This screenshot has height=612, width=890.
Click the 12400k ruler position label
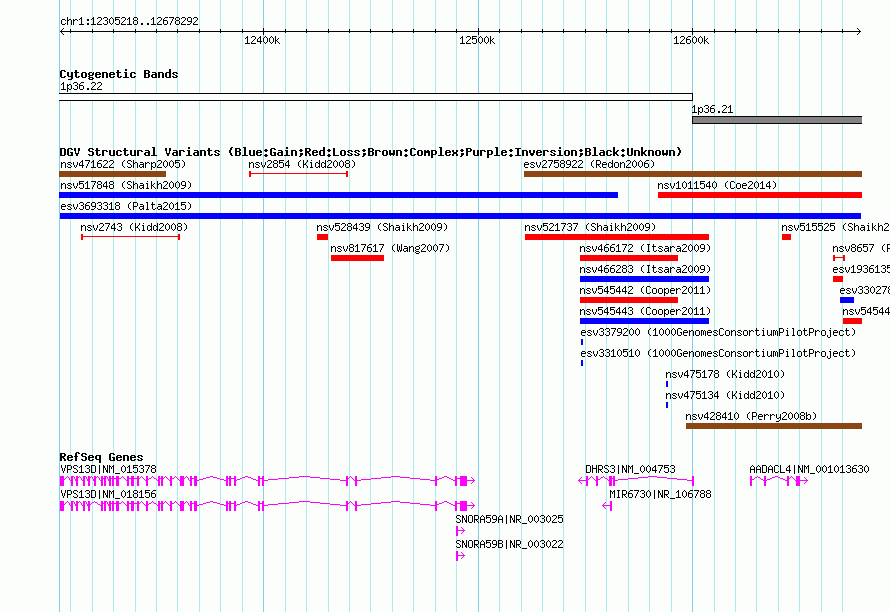(262, 40)
